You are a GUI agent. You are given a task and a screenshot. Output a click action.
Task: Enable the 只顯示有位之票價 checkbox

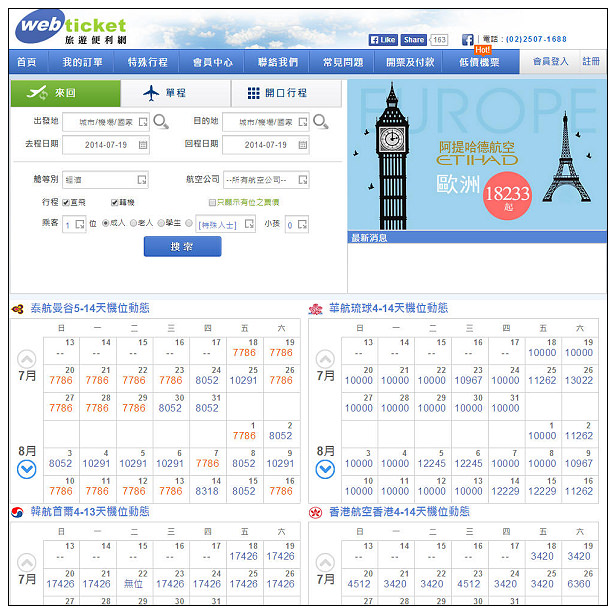pos(212,203)
